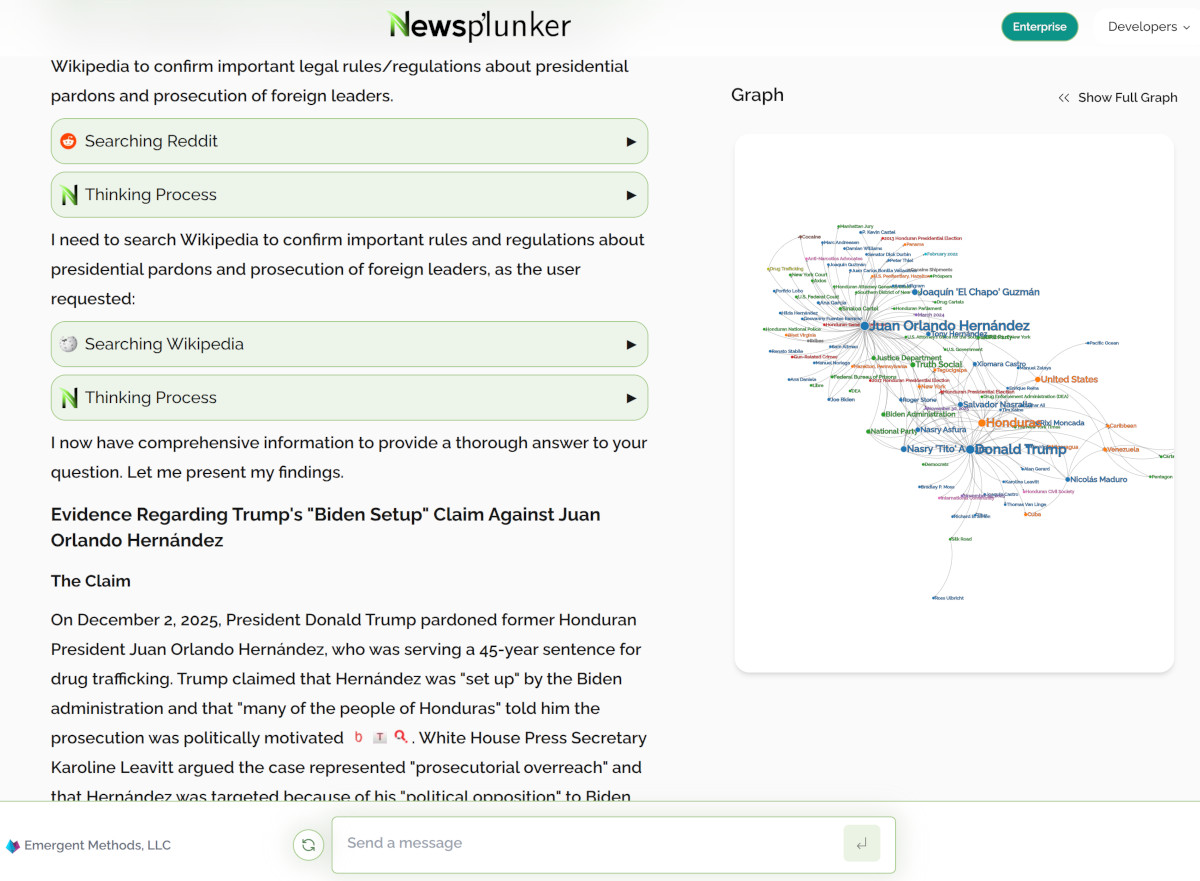Select the Joe Biden graph node

[828, 400]
